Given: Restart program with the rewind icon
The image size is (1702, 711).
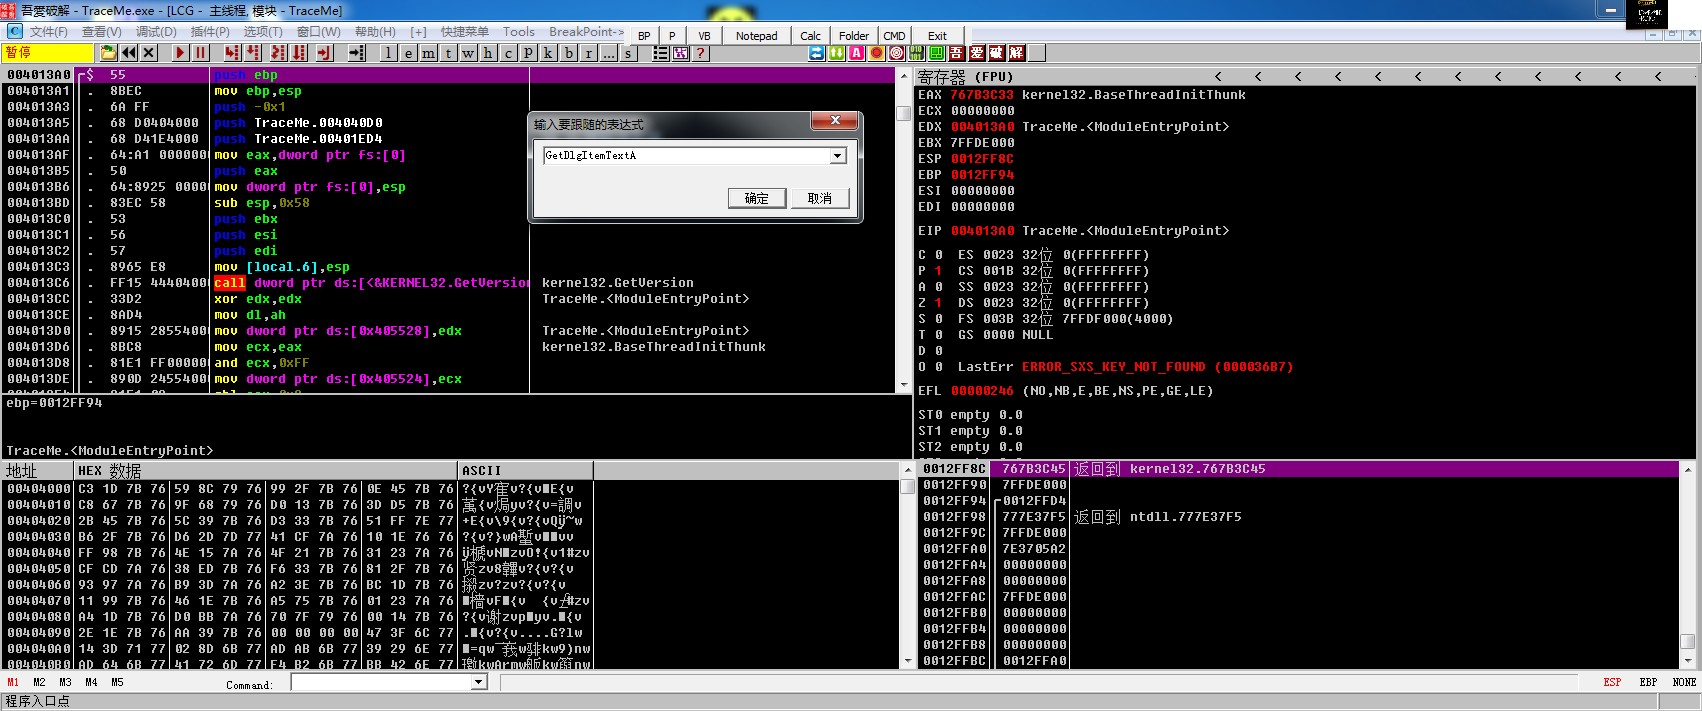Looking at the screenshot, I should pos(129,53).
